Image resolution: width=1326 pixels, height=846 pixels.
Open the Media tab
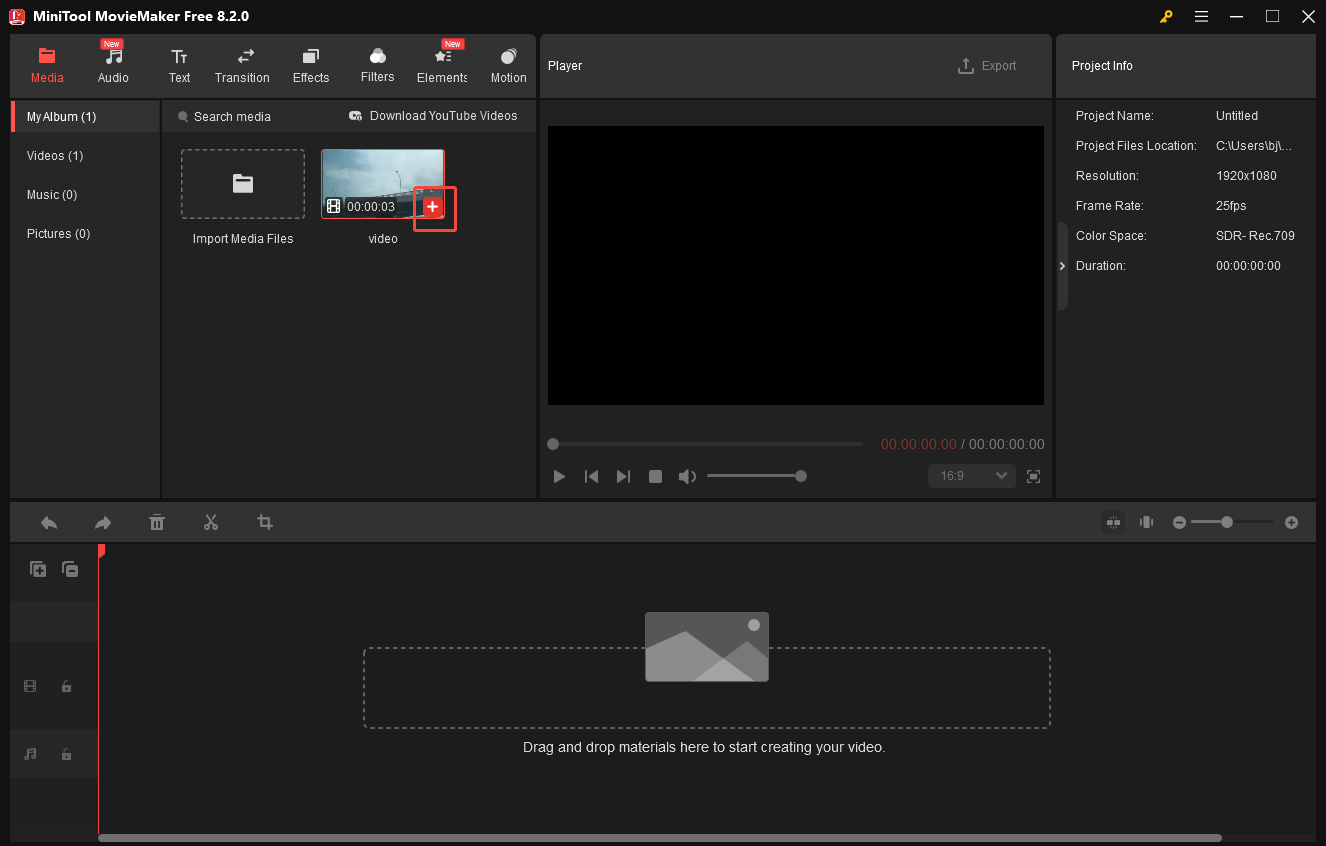47,65
